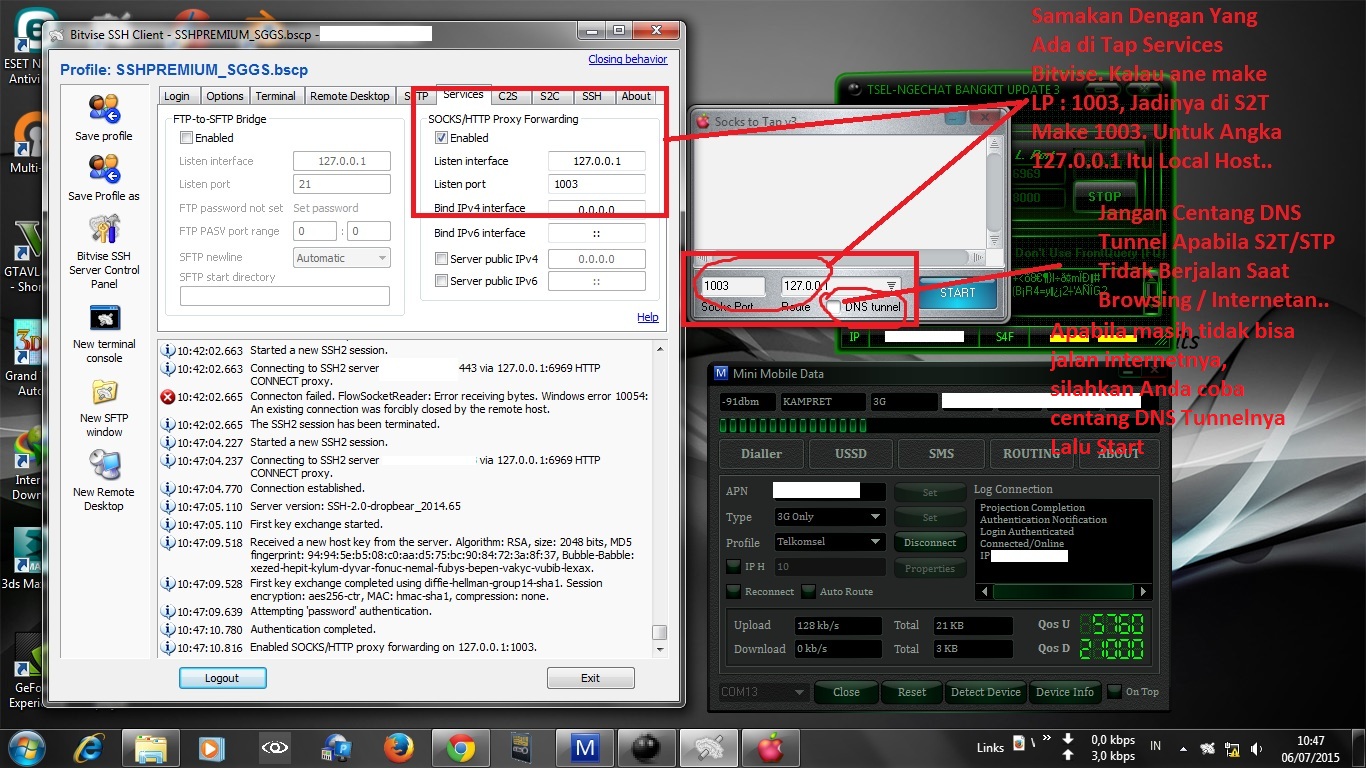Click the error icon on Connection failed log entry
The height and width of the screenshot is (768, 1366).
coord(168,397)
